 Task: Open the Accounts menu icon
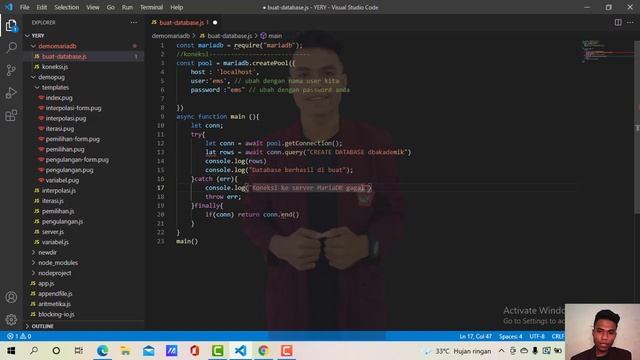[x=11, y=297]
